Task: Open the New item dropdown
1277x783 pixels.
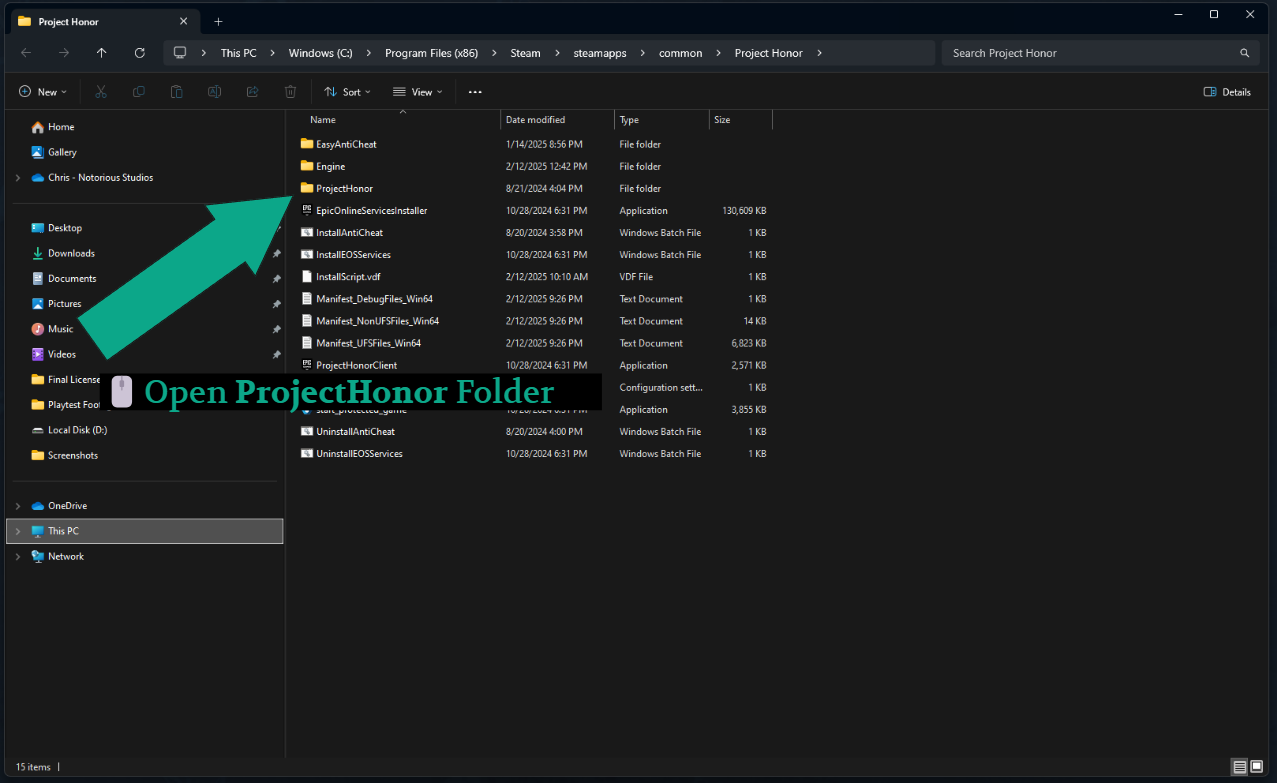Action: 43,92
